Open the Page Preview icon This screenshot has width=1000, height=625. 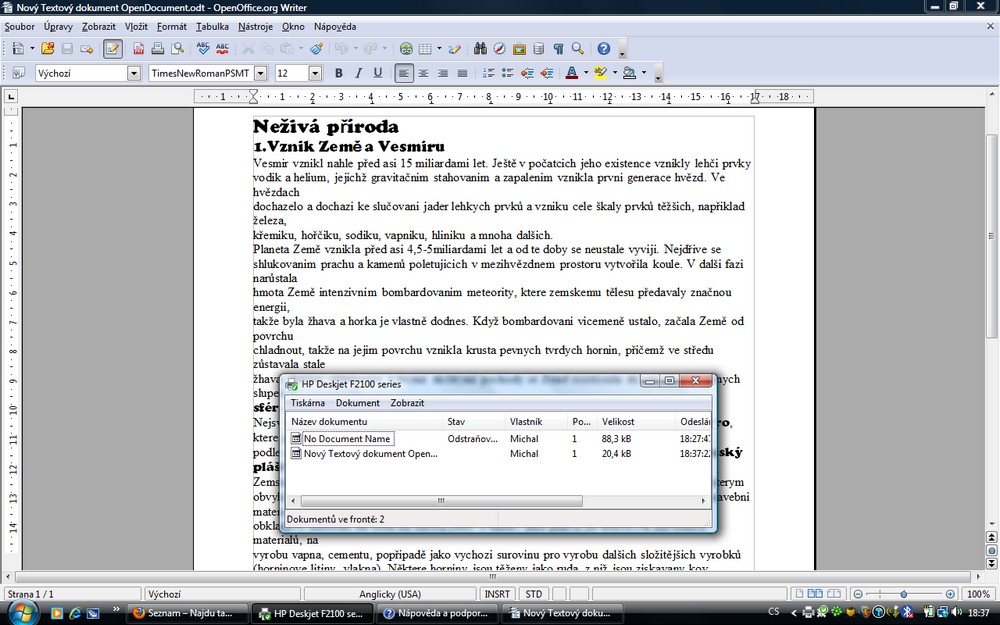coord(177,48)
